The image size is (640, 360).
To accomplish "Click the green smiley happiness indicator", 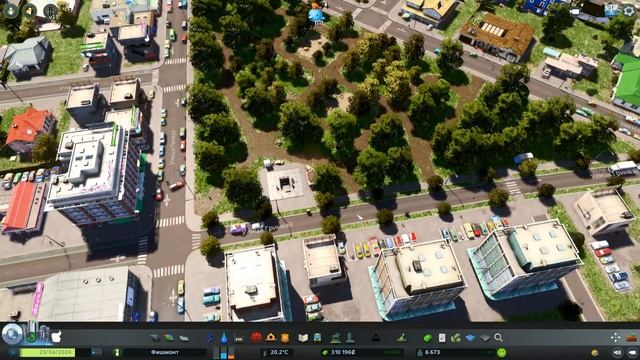I will tap(502, 352).
